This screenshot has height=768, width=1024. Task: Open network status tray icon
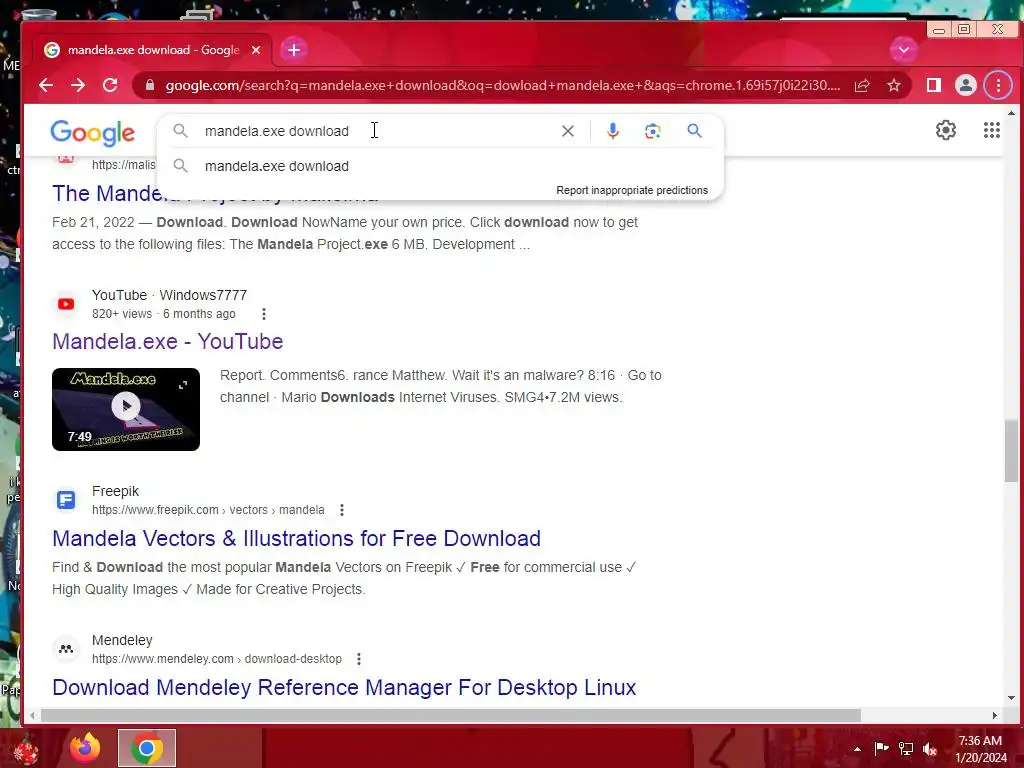906,749
